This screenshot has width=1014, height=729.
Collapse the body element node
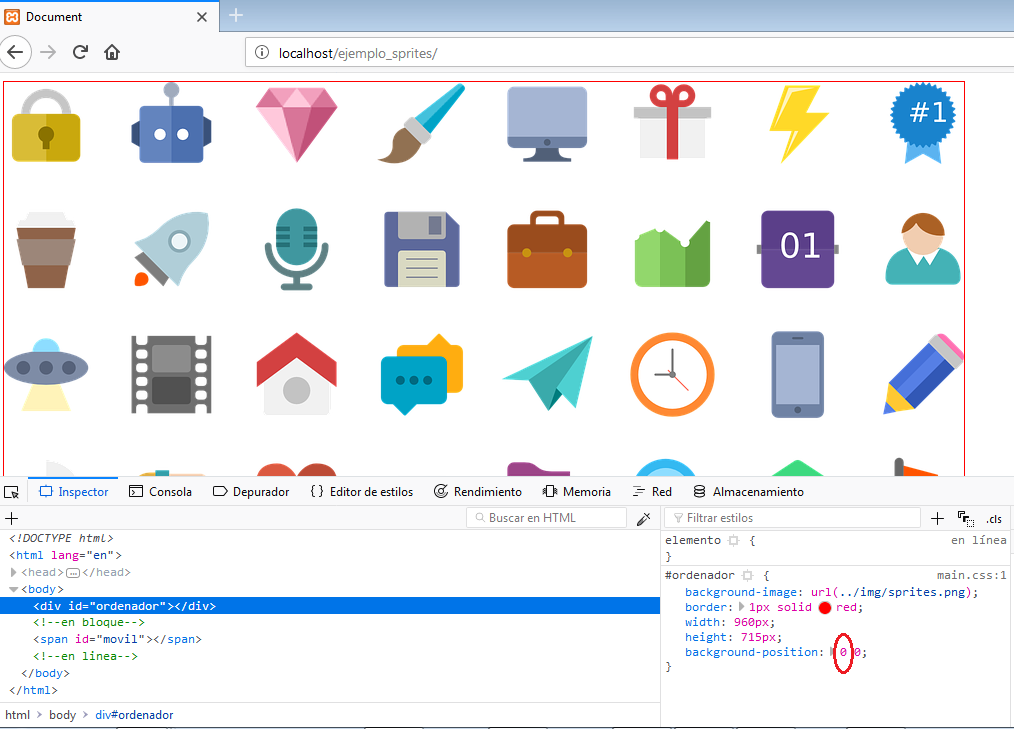pyautogui.click(x=14, y=589)
